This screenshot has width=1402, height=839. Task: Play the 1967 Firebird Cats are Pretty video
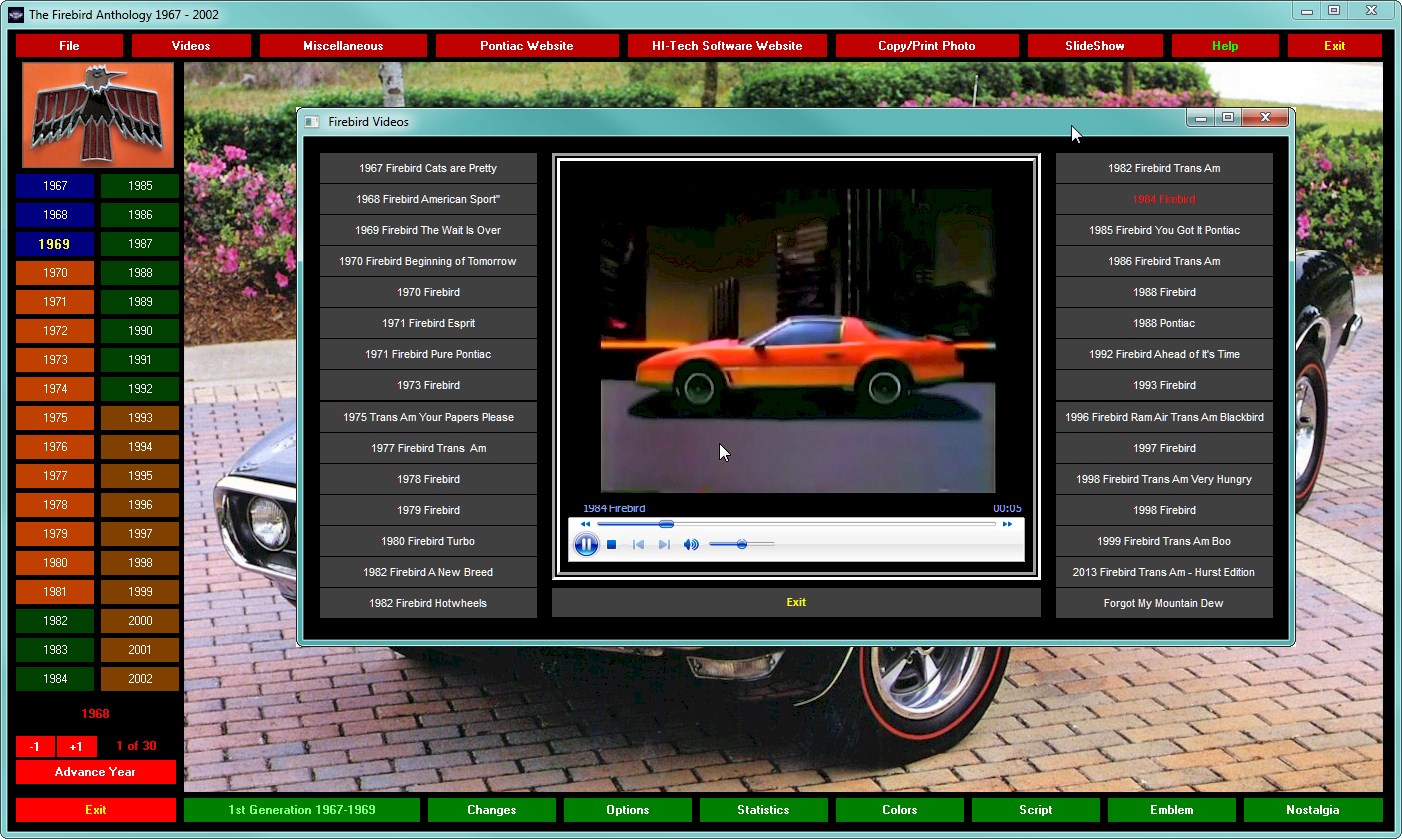(428, 168)
